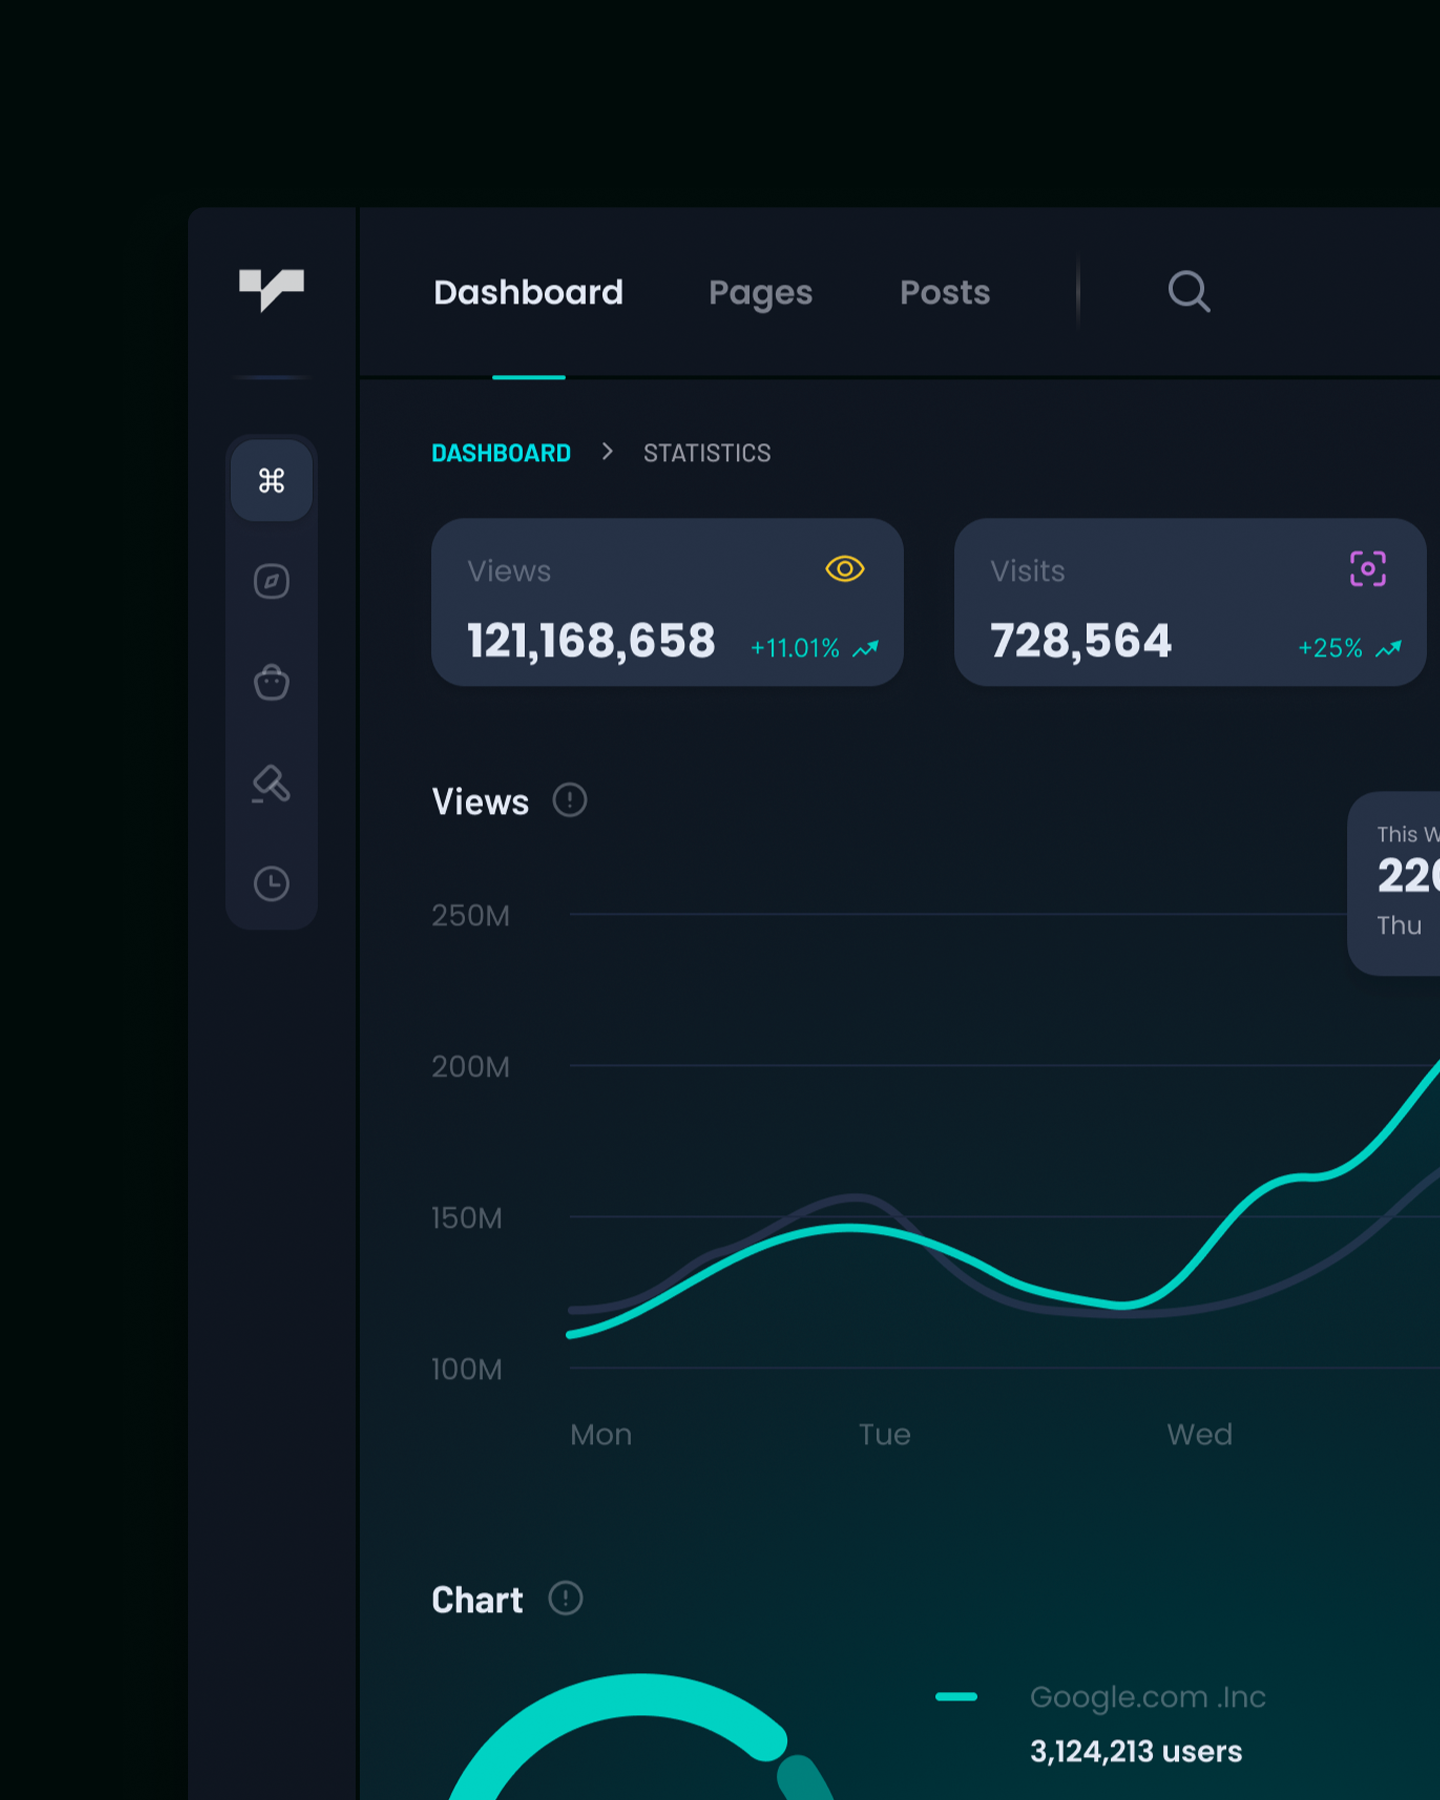Viewport: 1440px width, 1800px height.
Task: Click the yellow eye icon on Views card
Action: (x=844, y=569)
